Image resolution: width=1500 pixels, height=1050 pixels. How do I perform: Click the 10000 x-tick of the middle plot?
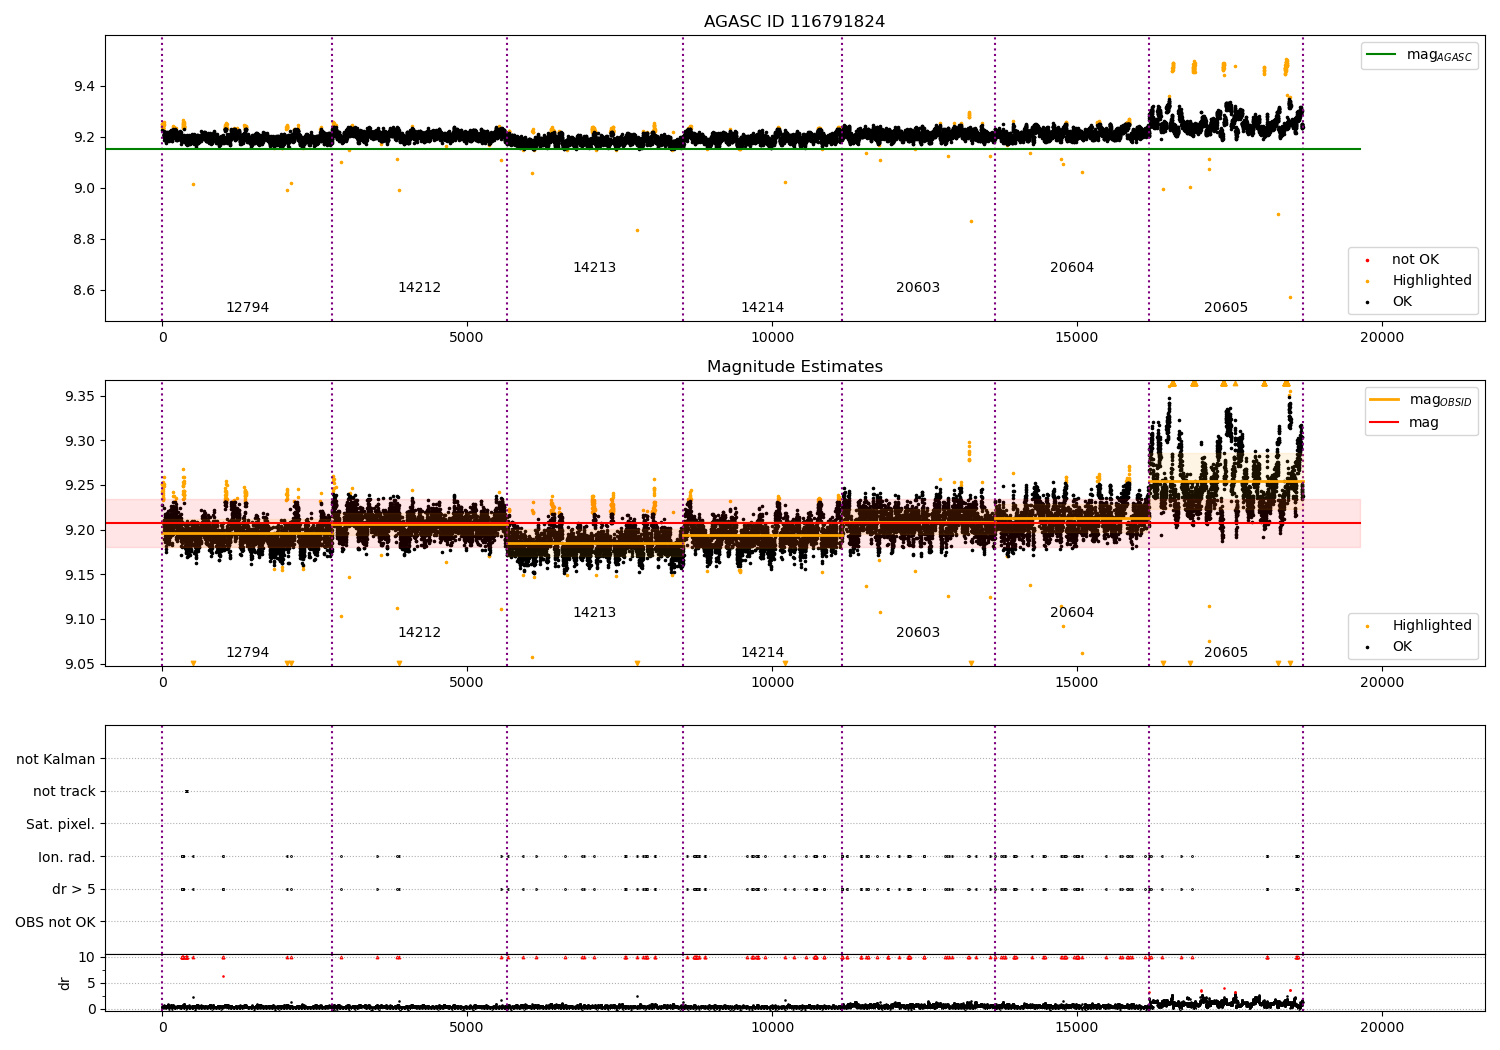(x=772, y=683)
